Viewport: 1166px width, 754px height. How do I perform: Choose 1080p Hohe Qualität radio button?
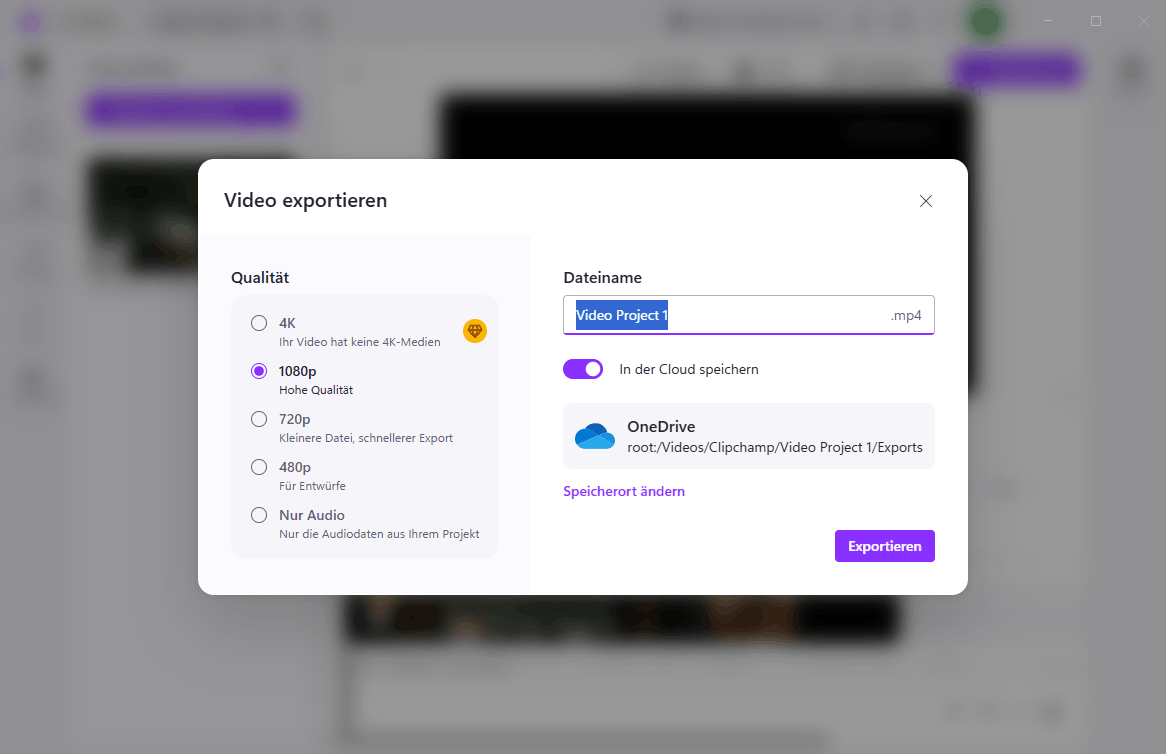point(259,371)
